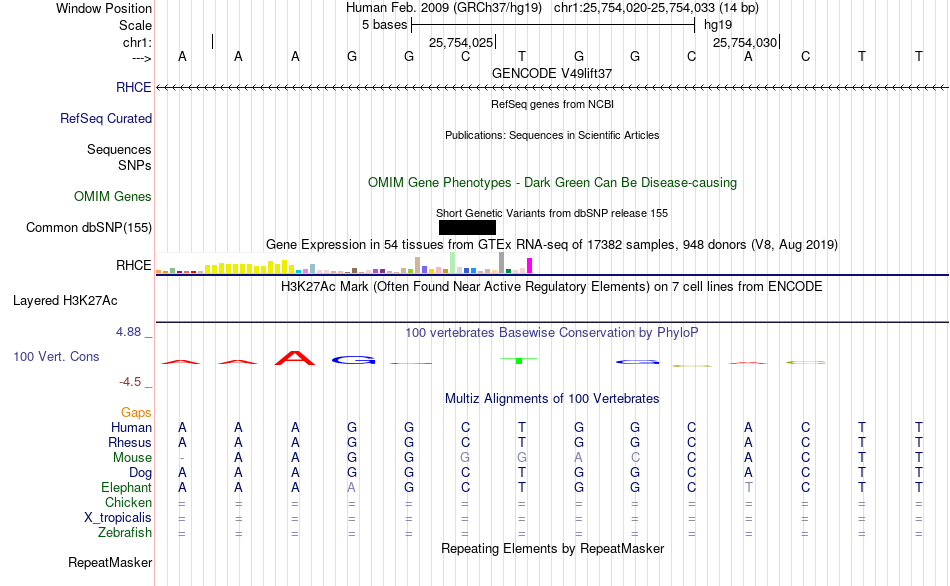Open the blue RHCE gene label
This screenshot has width=950, height=586.
click(133, 87)
